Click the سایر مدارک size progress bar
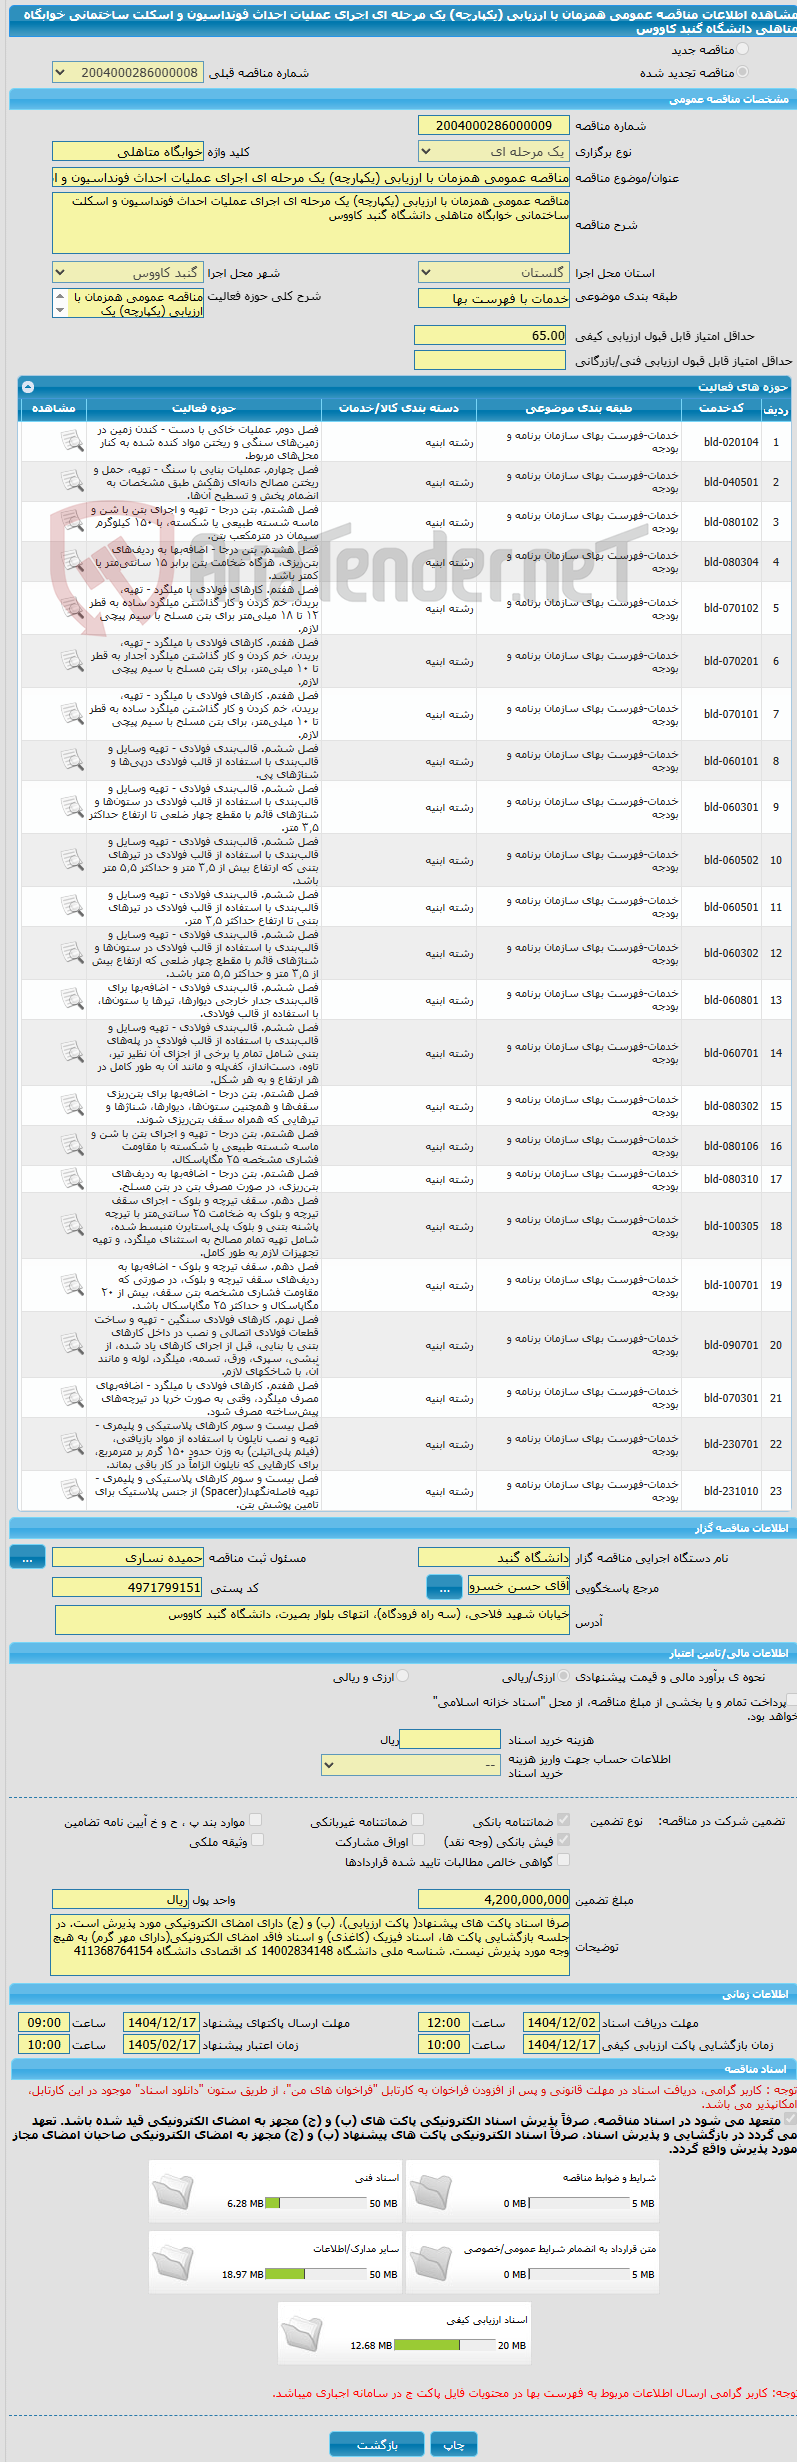Image resolution: width=797 pixels, height=2462 pixels. [x=316, y=2274]
